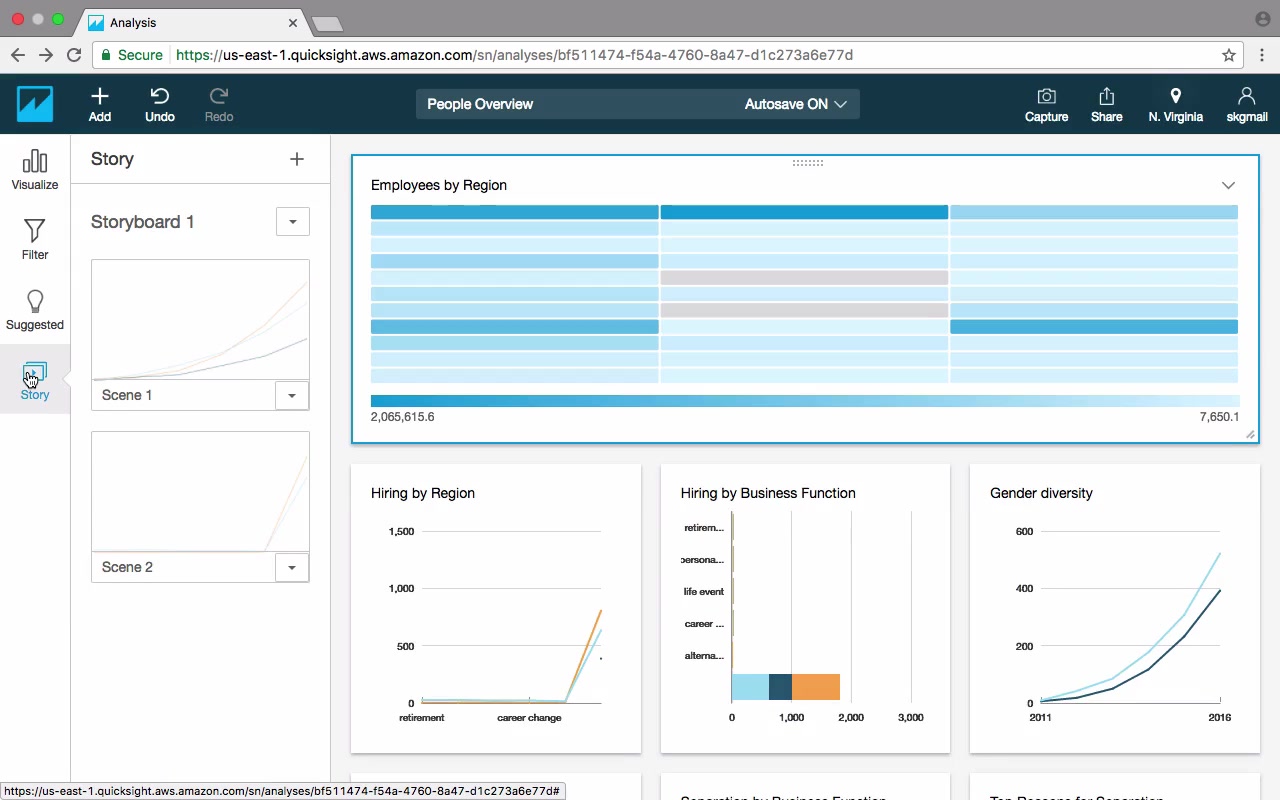
Task: Click the 2,065,615.6 legend value
Action: click(402, 417)
